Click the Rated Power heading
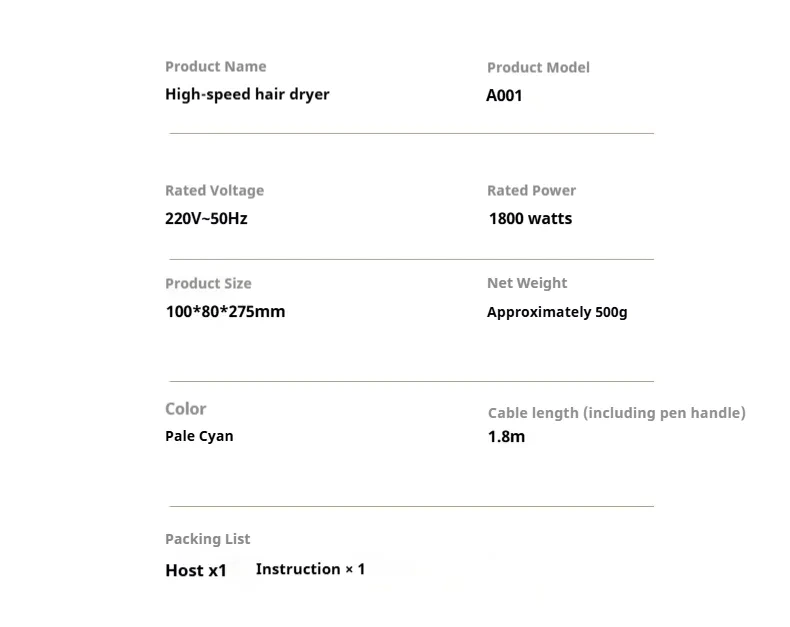The height and width of the screenshot is (627, 790). (x=531, y=190)
